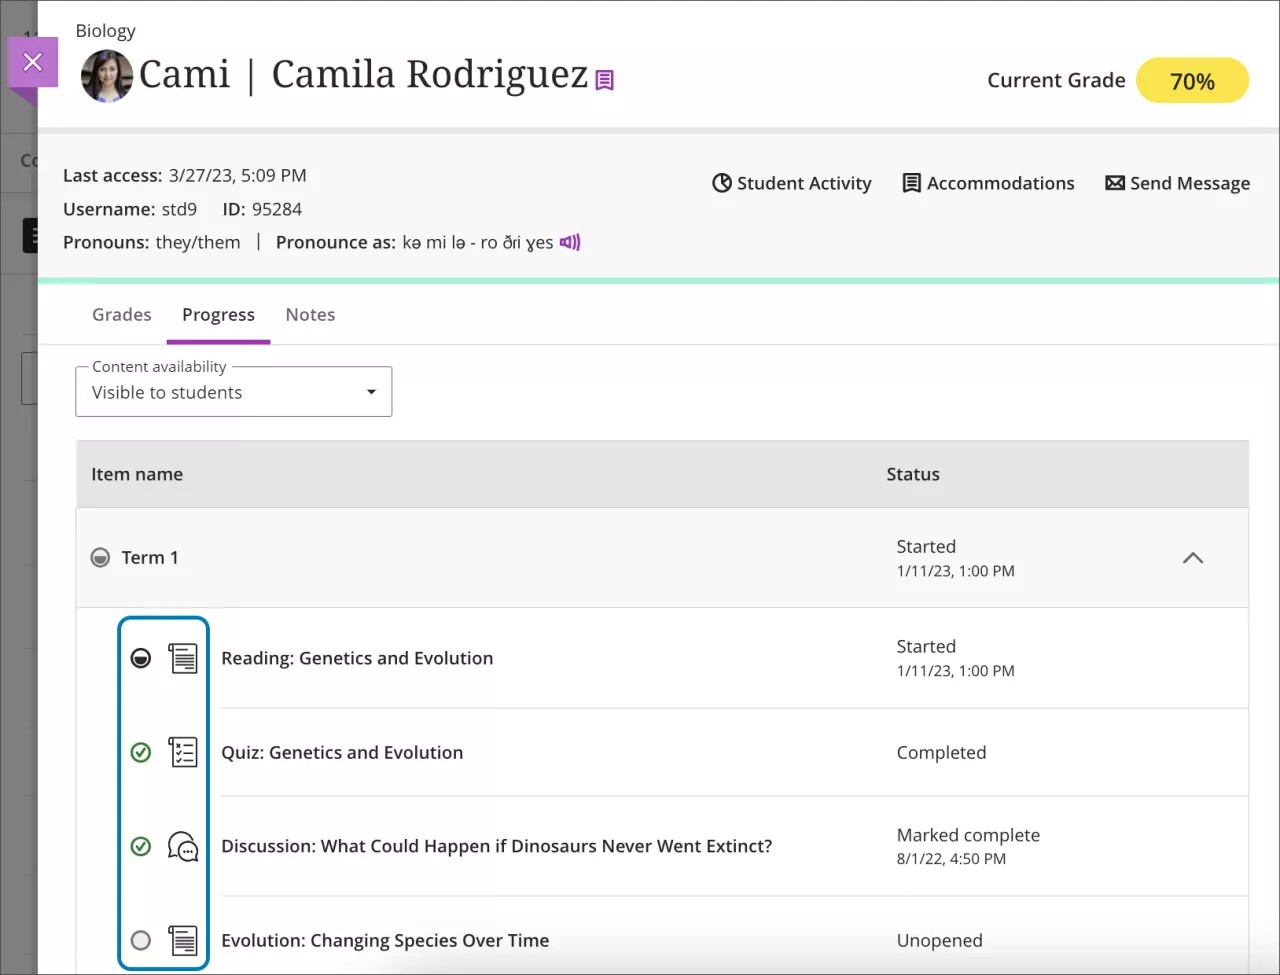Collapse the Term 1 section

click(1192, 558)
